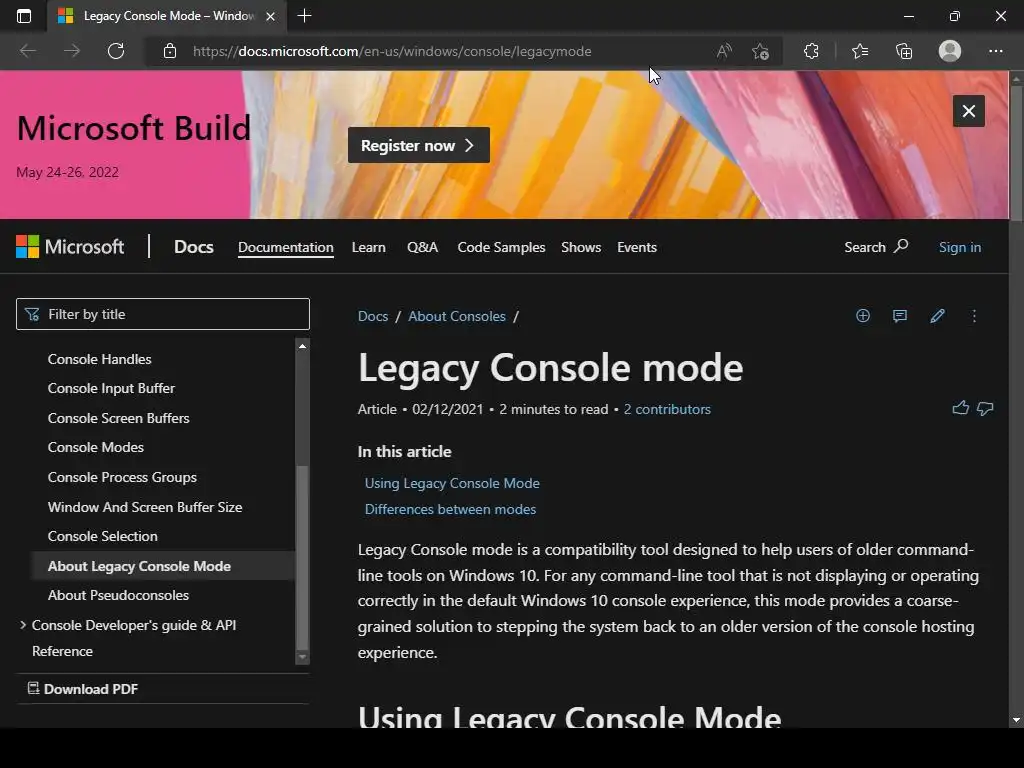Open a new tab with plus button

tap(304, 16)
